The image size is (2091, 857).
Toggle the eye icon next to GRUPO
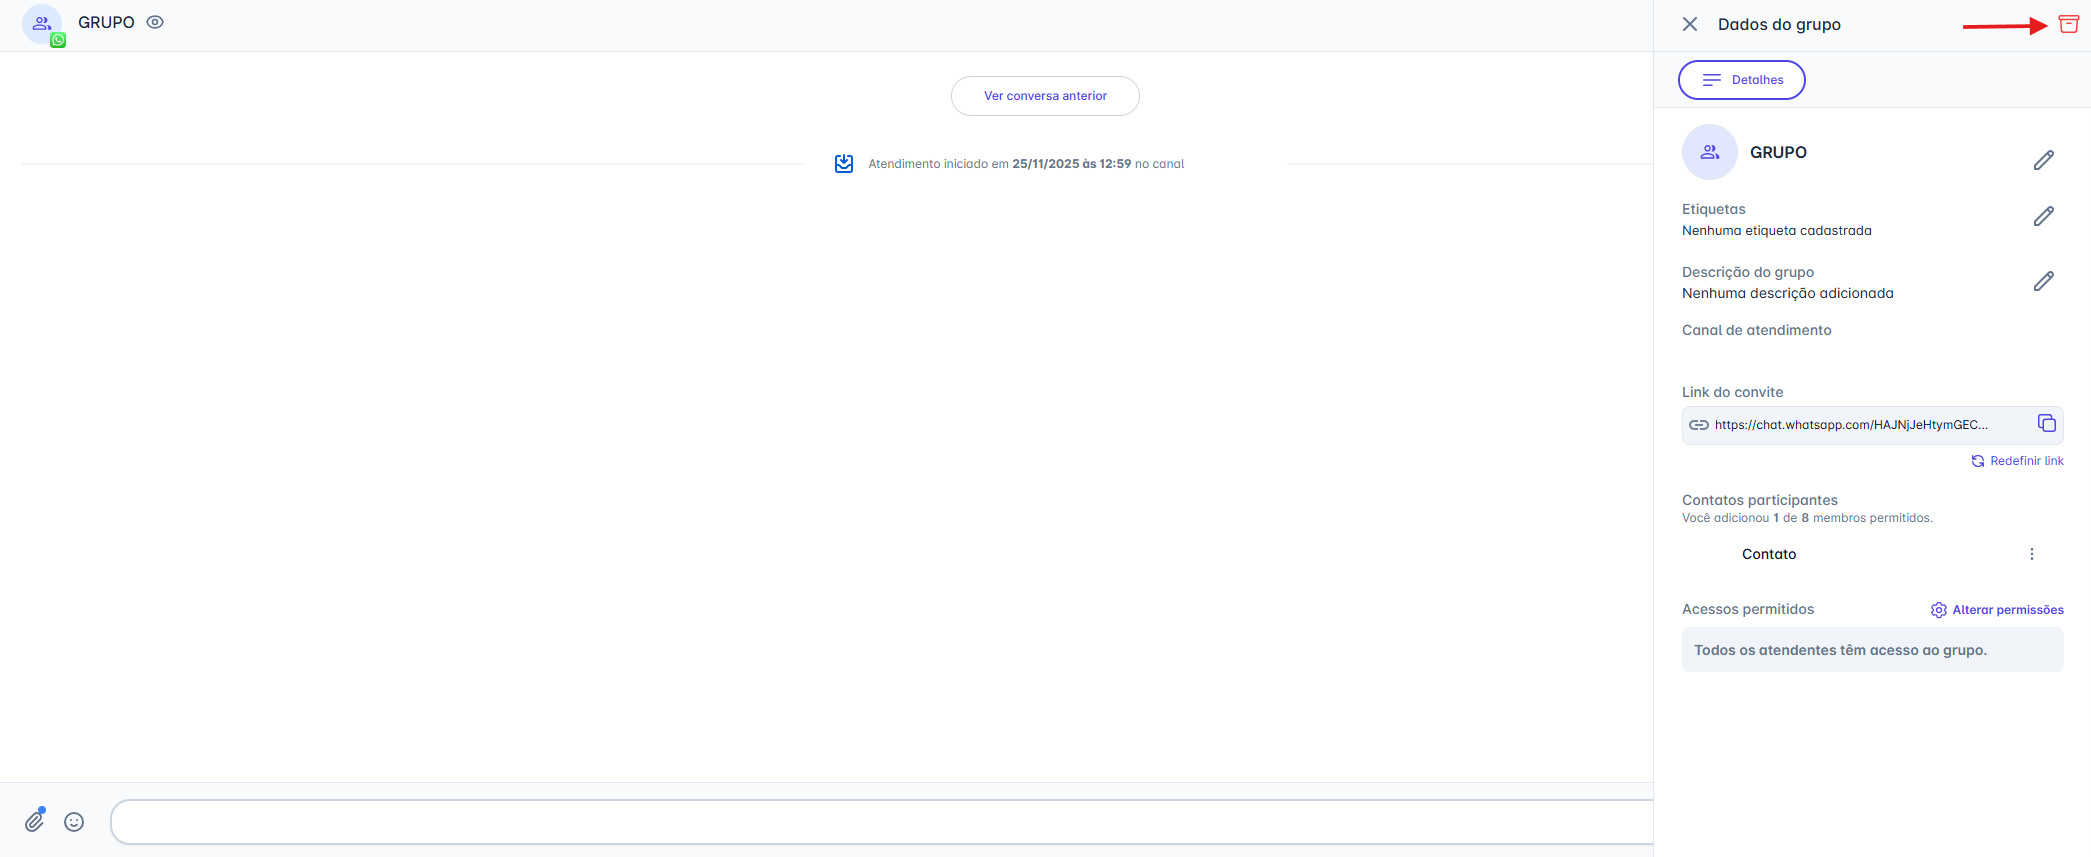pyautogui.click(x=155, y=22)
